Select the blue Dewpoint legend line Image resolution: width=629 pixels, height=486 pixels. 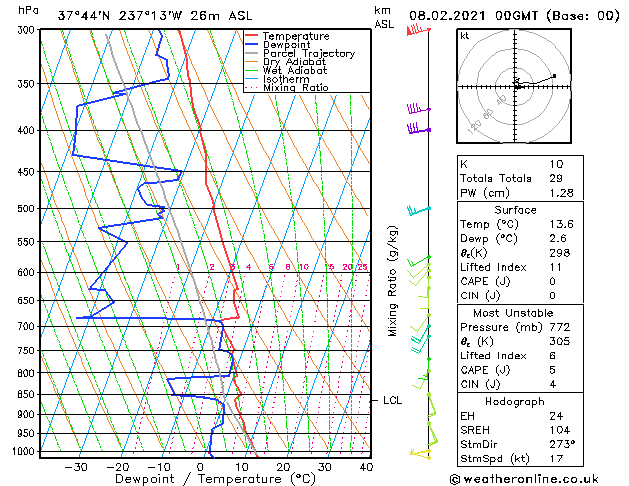(x=252, y=45)
